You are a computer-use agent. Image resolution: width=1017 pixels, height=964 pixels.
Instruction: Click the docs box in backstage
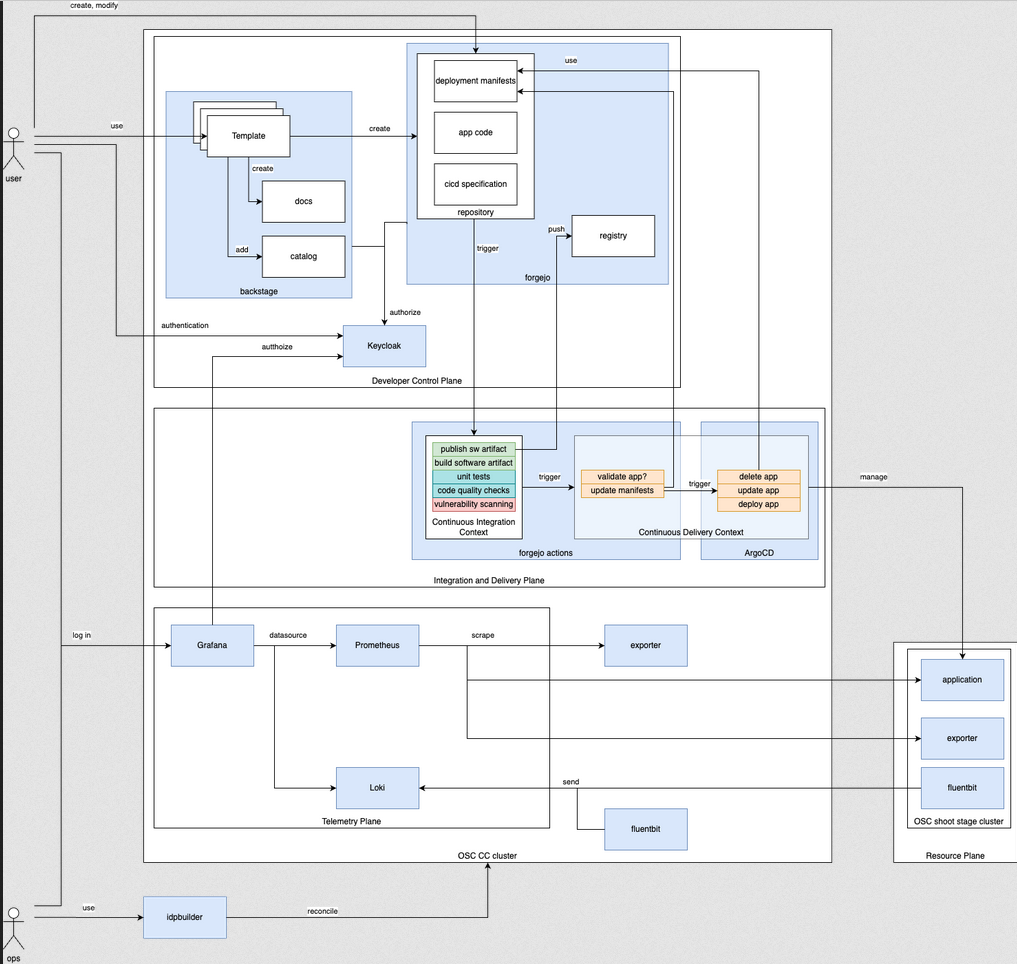tap(303, 201)
